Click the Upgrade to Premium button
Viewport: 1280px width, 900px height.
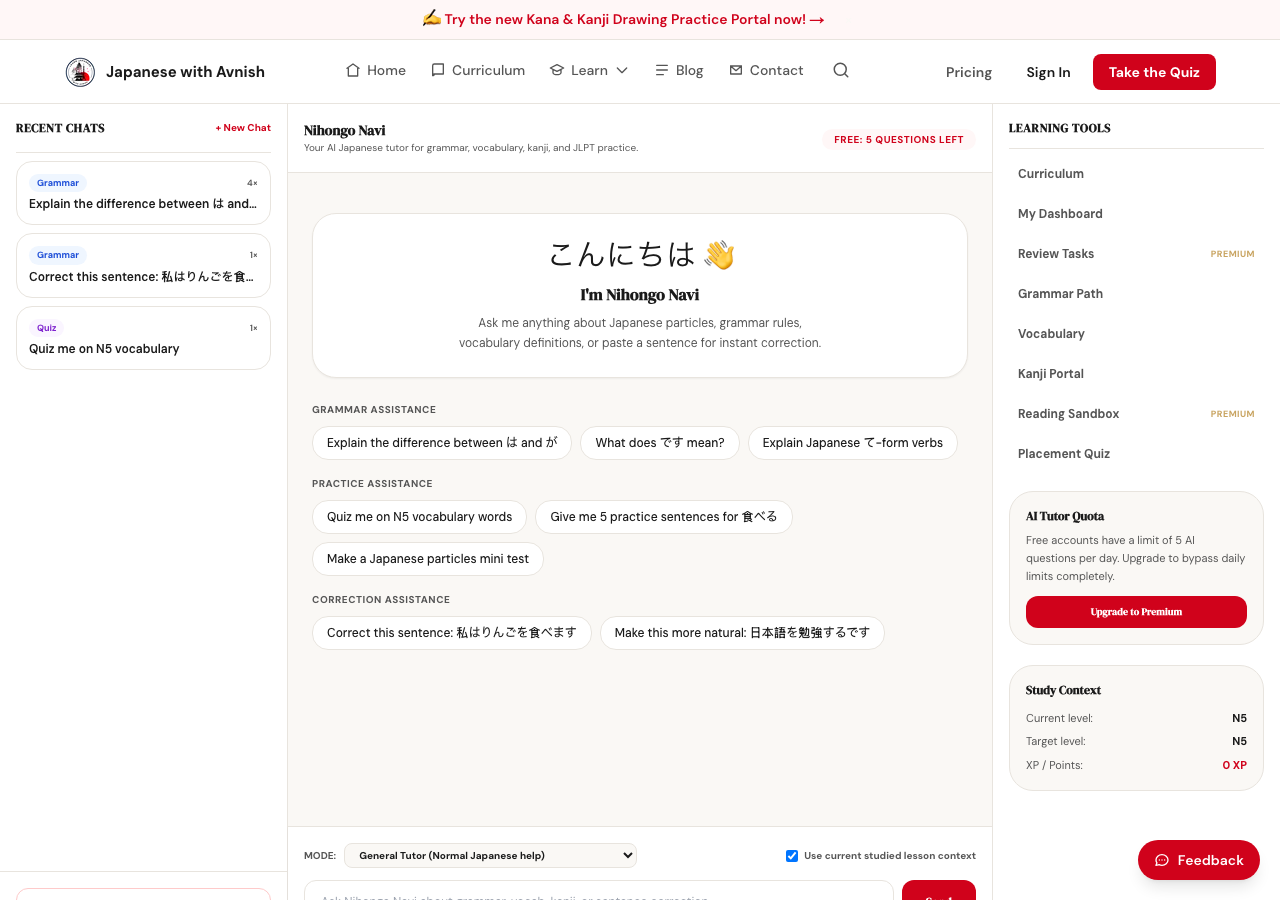tap(1136, 612)
